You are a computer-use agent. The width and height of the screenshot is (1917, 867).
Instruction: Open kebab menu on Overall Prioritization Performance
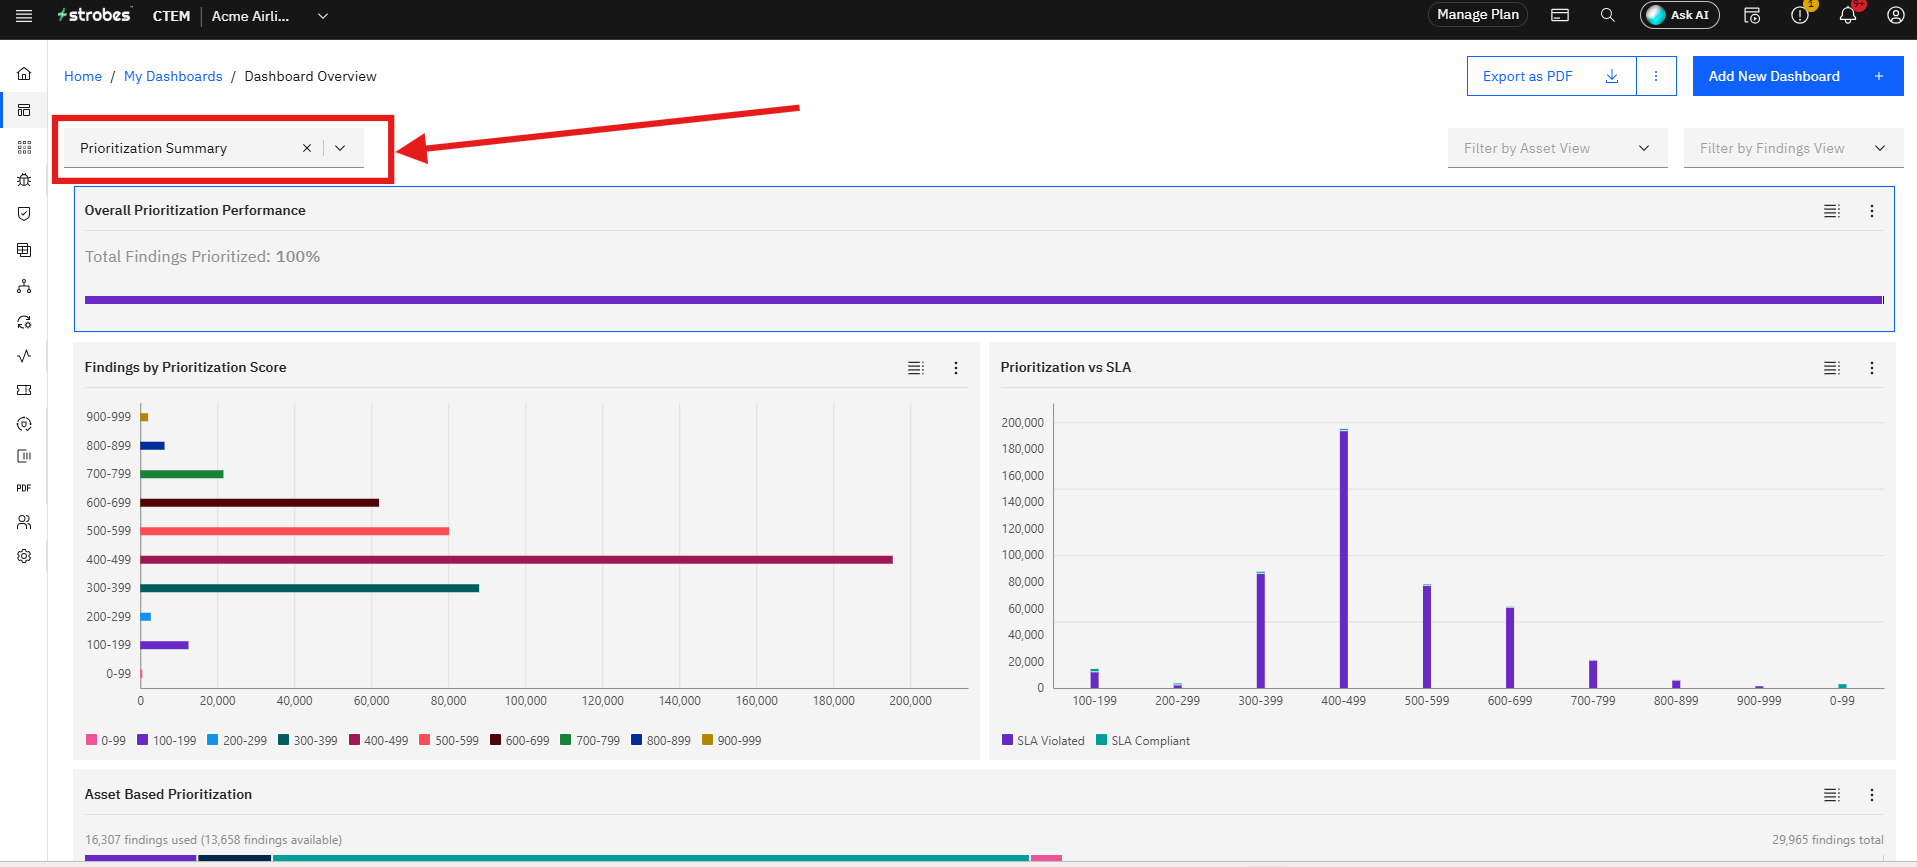click(1872, 211)
